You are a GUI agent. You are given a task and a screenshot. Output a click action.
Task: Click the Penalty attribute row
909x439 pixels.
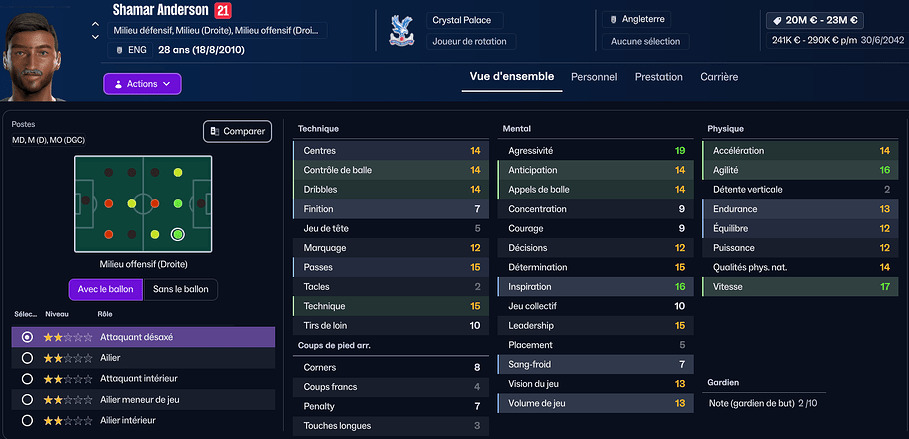(391, 406)
